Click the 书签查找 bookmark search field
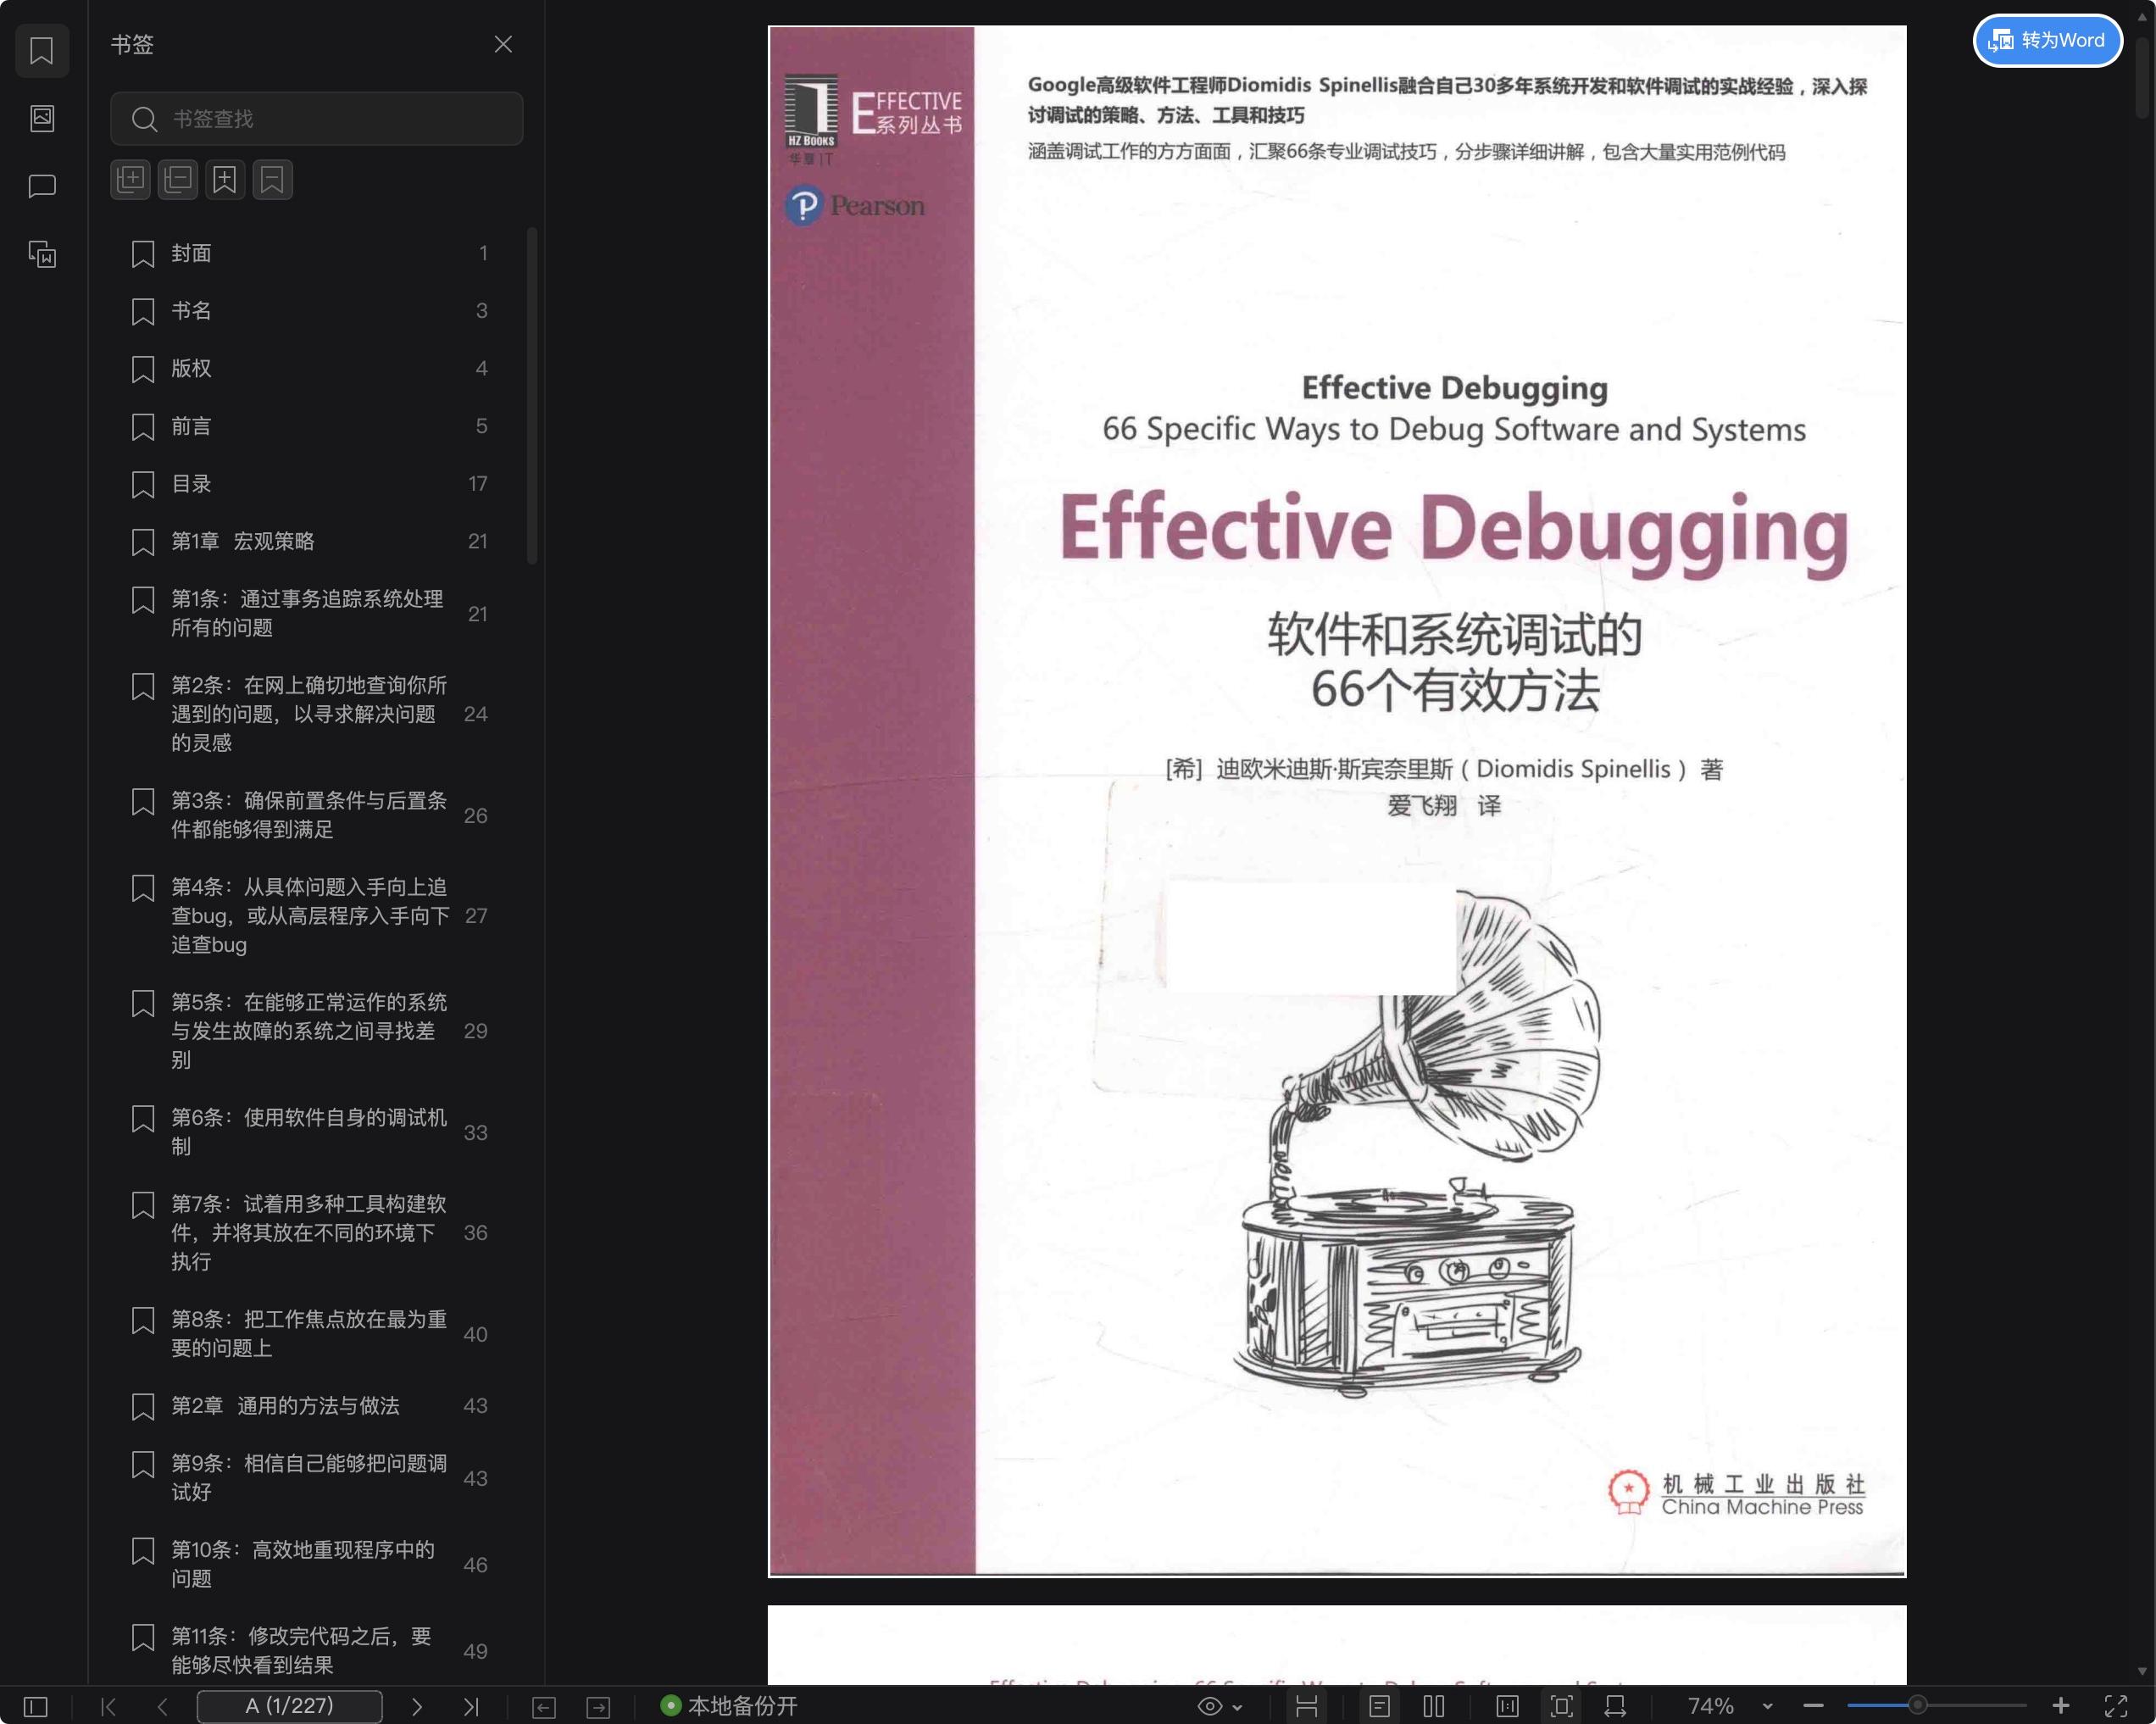The height and width of the screenshot is (1724, 2156). [x=316, y=119]
